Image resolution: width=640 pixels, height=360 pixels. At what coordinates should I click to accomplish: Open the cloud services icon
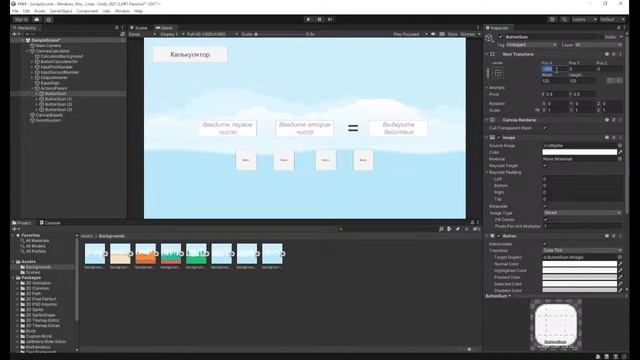(37, 20)
